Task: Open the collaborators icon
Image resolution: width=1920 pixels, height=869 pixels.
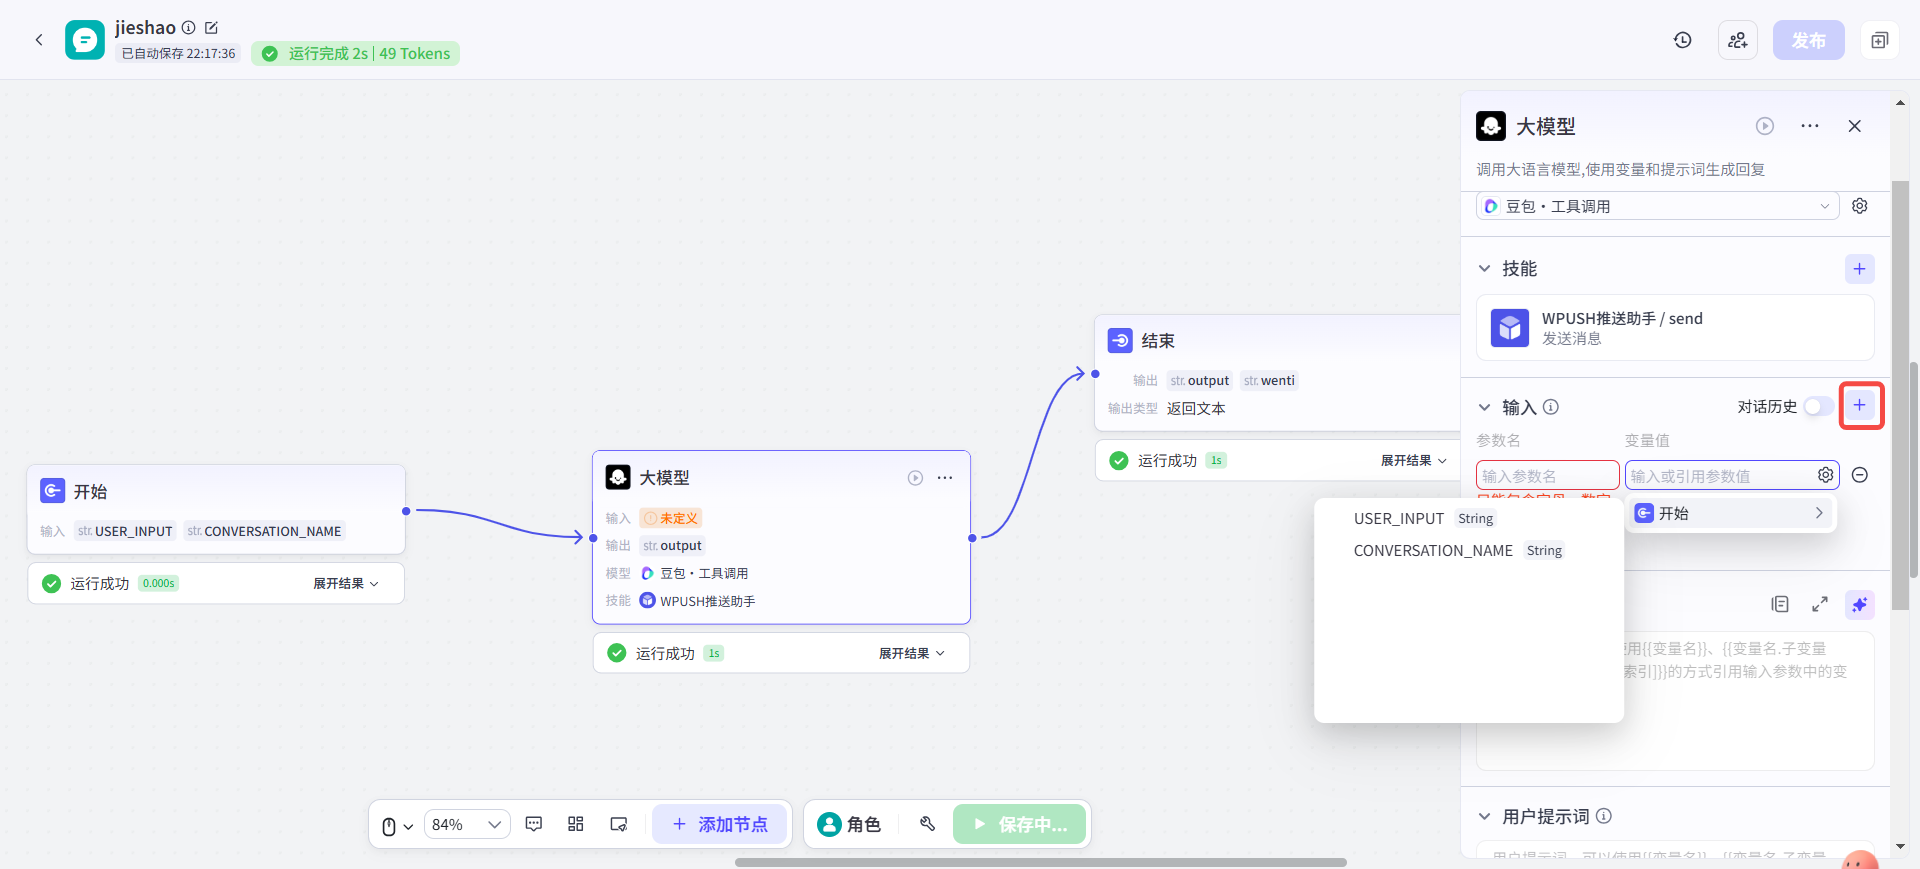Action: click(1738, 40)
